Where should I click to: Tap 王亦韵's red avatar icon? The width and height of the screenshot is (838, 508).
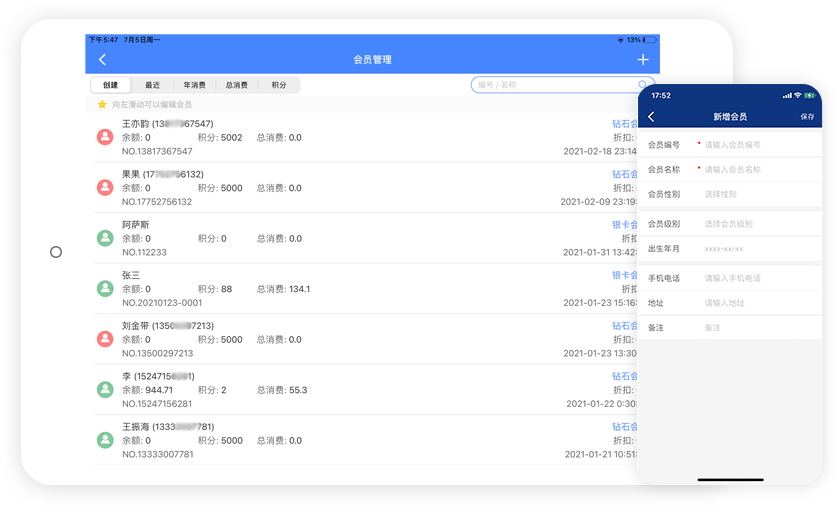[x=105, y=137]
